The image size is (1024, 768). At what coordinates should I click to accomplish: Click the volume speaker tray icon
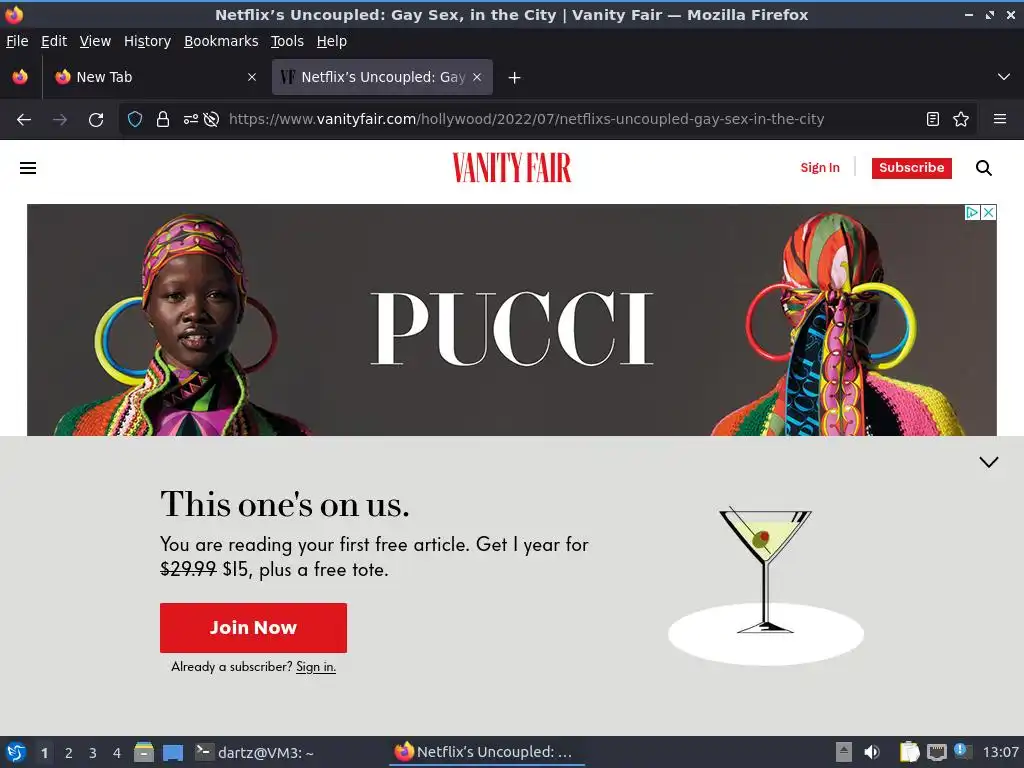(x=872, y=752)
